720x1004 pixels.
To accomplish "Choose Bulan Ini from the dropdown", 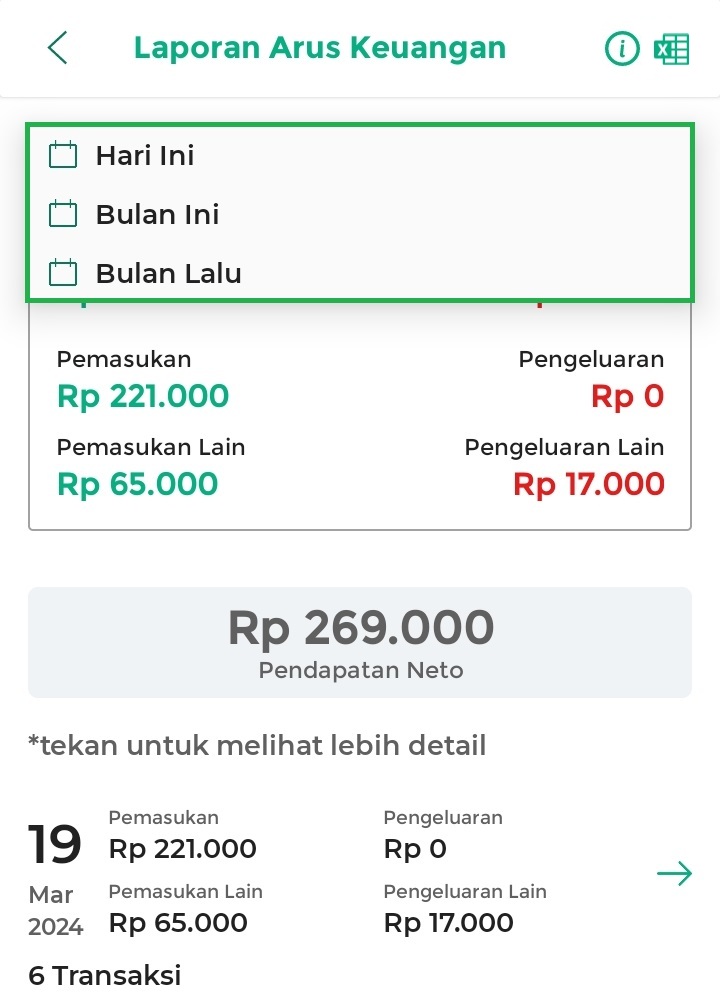I will pos(157,214).
